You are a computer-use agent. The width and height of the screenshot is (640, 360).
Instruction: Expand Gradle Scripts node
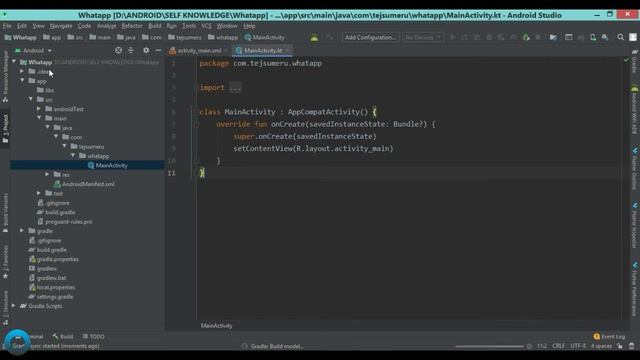pyautogui.click(x=14, y=306)
